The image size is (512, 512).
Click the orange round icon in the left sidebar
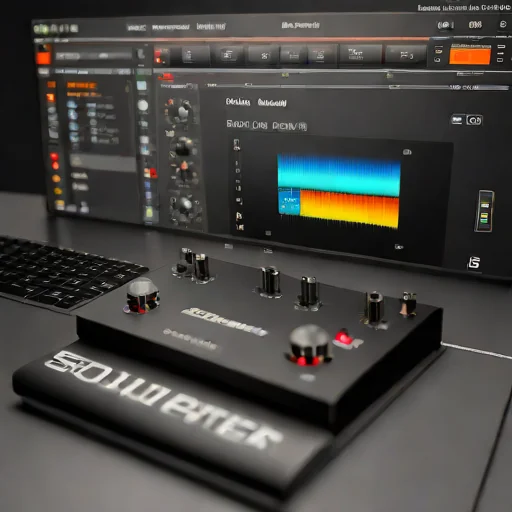pos(56,179)
